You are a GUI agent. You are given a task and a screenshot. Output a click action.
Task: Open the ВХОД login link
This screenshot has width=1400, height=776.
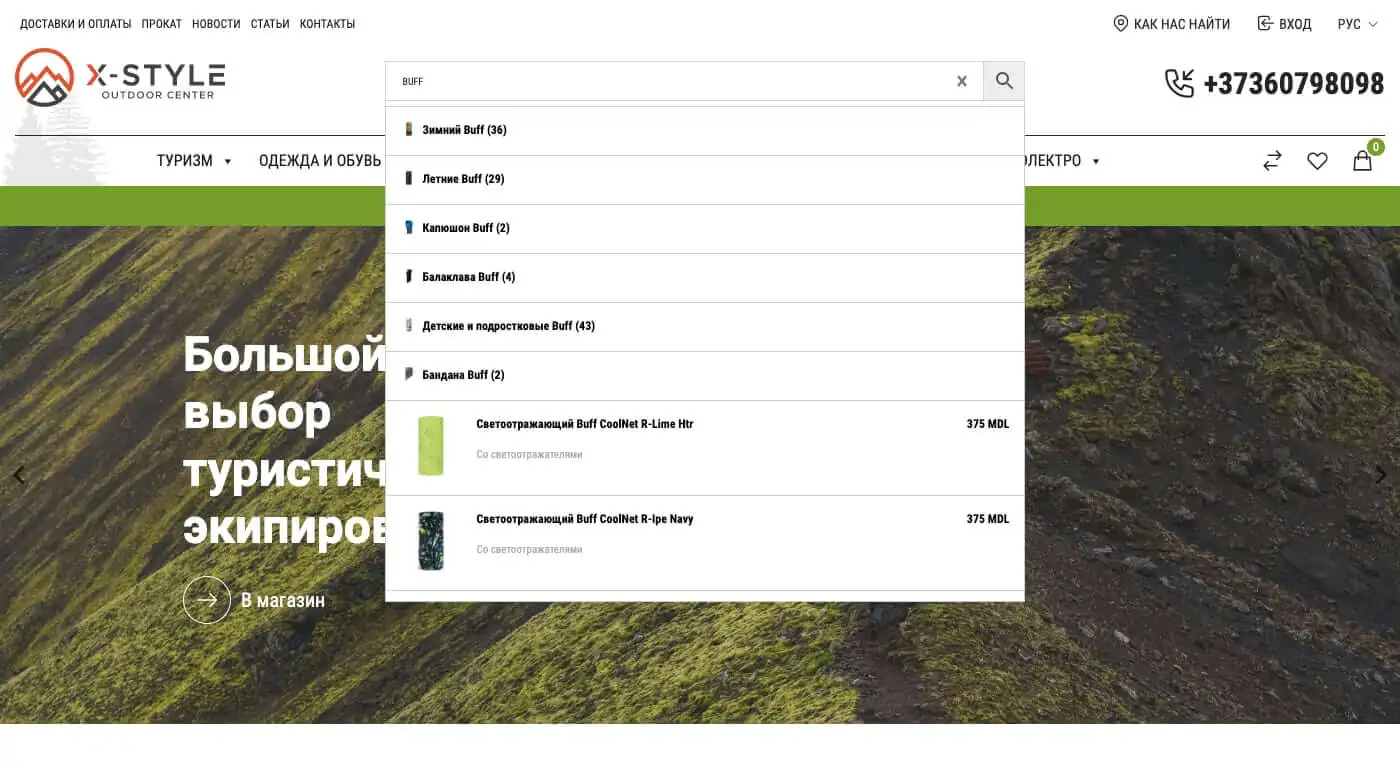coord(1284,24)
